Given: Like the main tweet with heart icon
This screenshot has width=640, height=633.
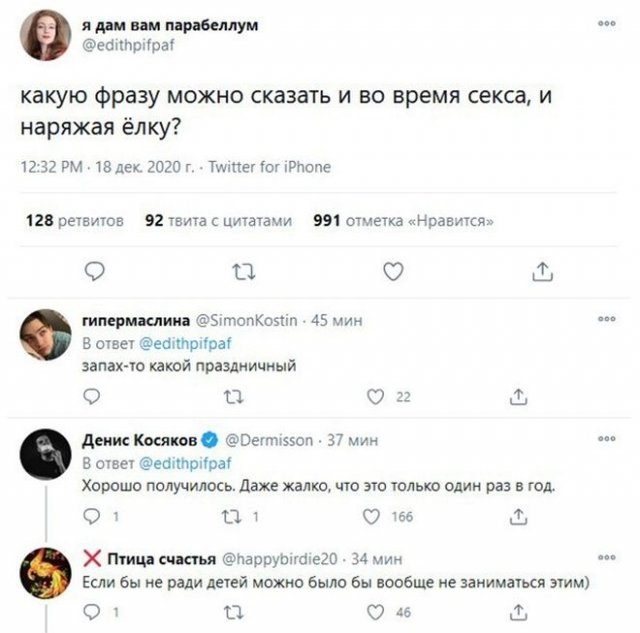Looking at the screenshot, I should tap(394, 270).
